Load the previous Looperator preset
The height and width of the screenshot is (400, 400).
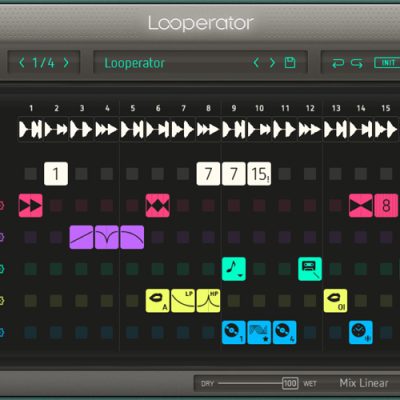[256, 63]
